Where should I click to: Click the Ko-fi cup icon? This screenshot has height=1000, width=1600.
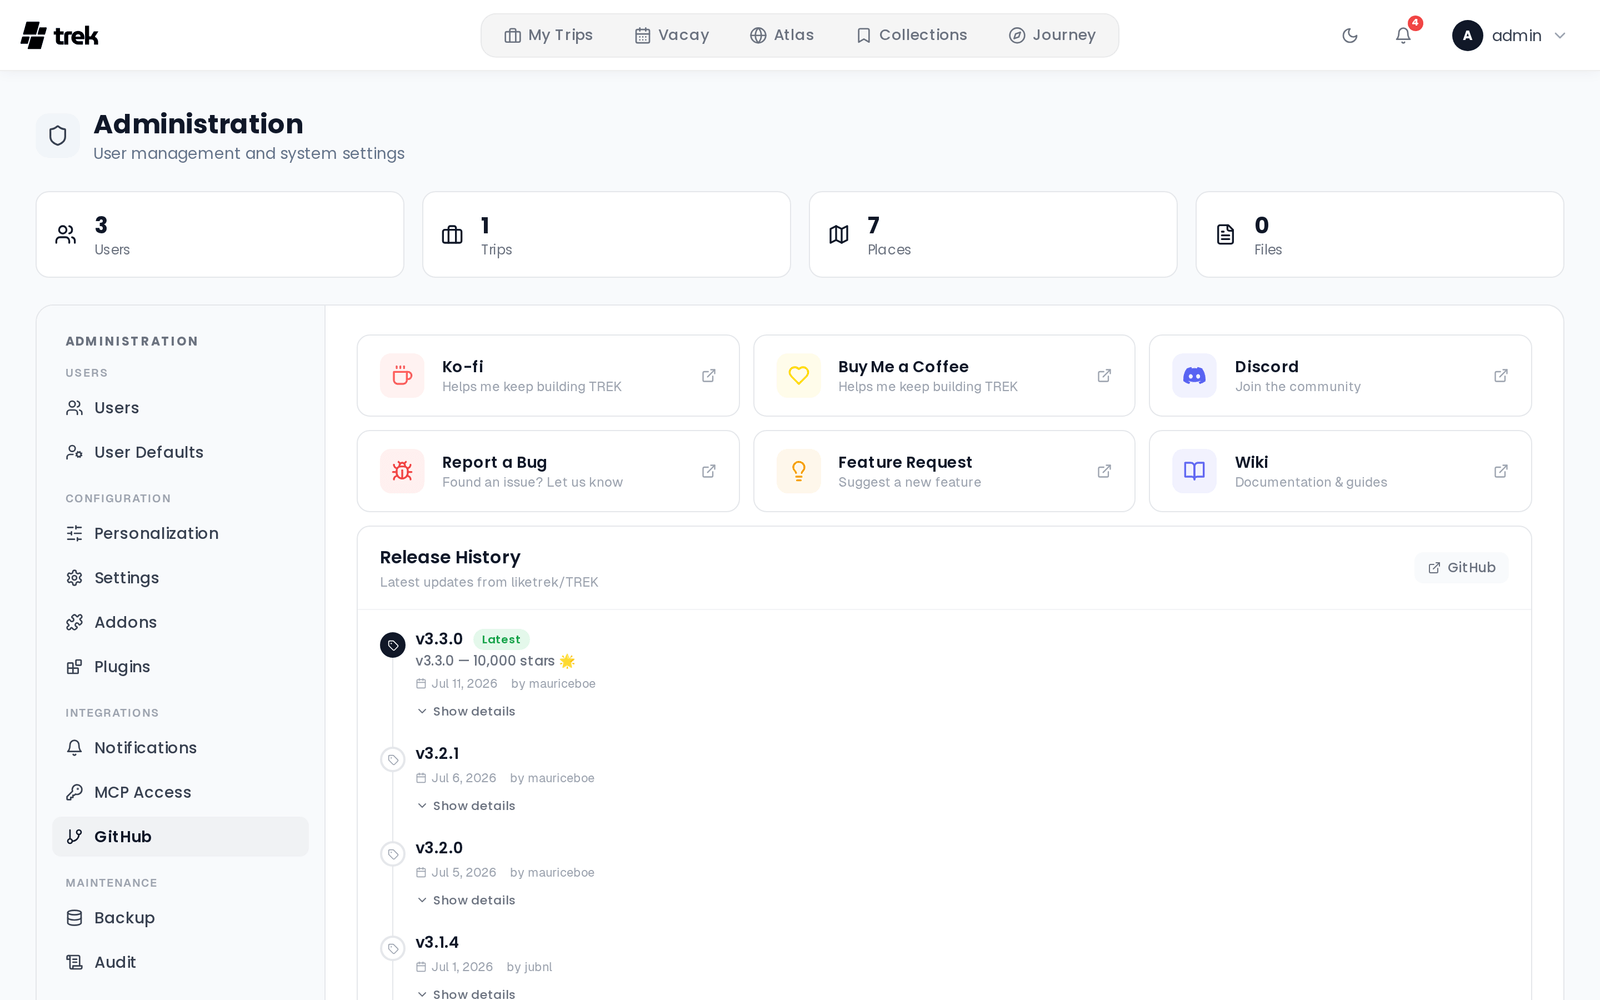[x=402, y=376]
